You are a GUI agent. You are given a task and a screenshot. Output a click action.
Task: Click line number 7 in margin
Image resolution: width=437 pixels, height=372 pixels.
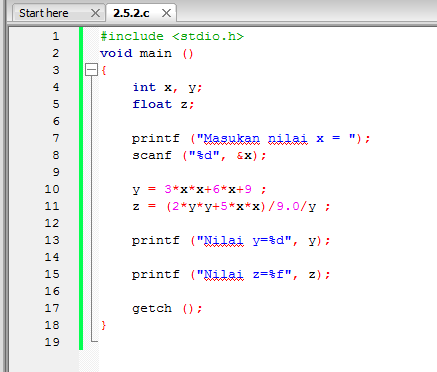tap(56, 138)
